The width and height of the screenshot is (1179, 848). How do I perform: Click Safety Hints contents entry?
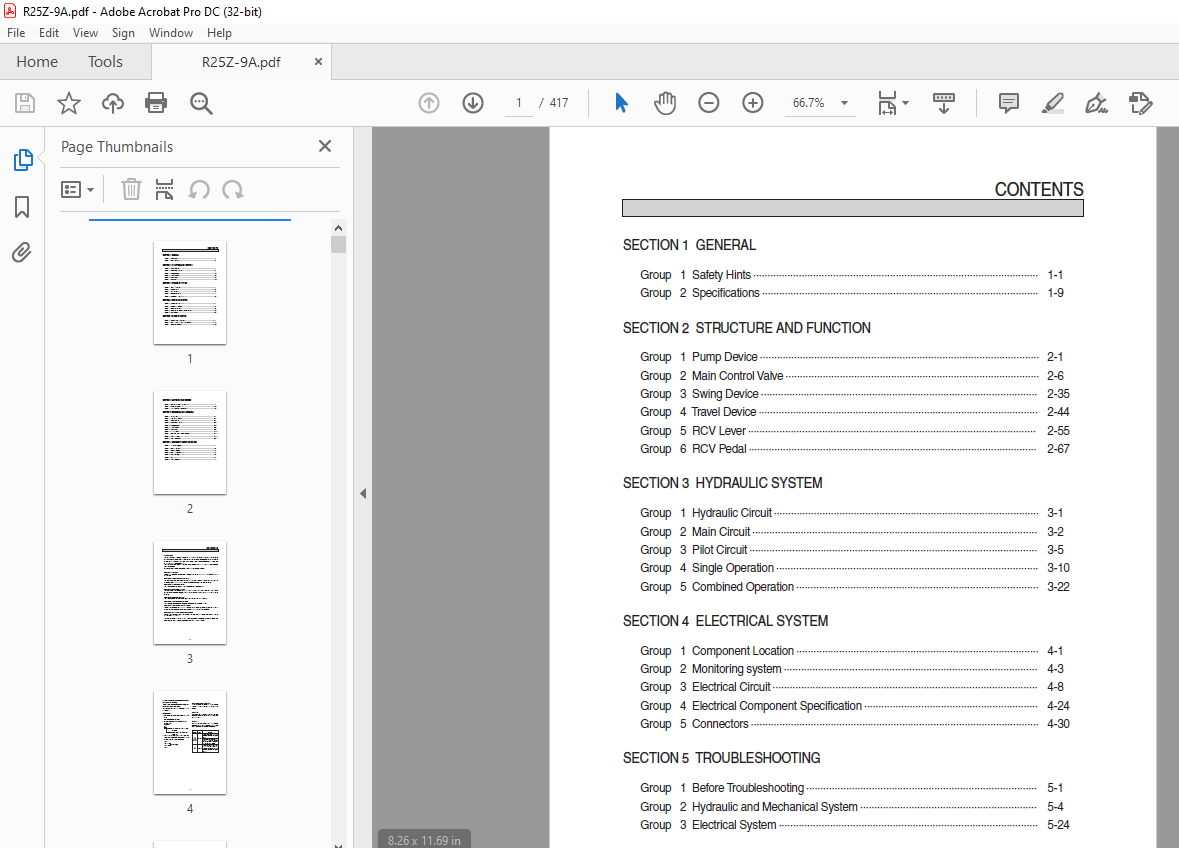(x=851, y=275)
